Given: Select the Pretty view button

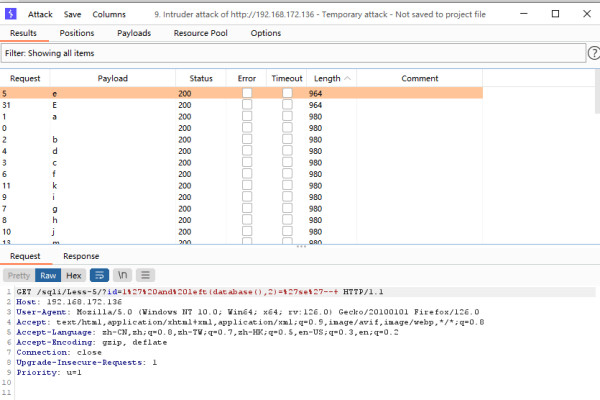Looking at the screenshot, I should click(x=19, y=275).
